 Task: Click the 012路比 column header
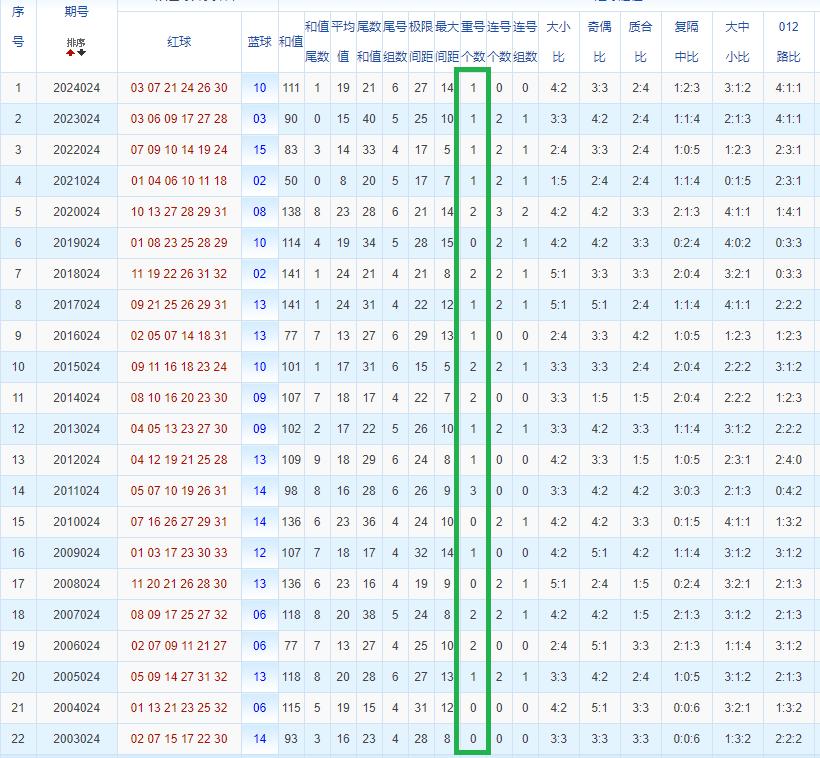pyautogui.click(x=788, y=41)
